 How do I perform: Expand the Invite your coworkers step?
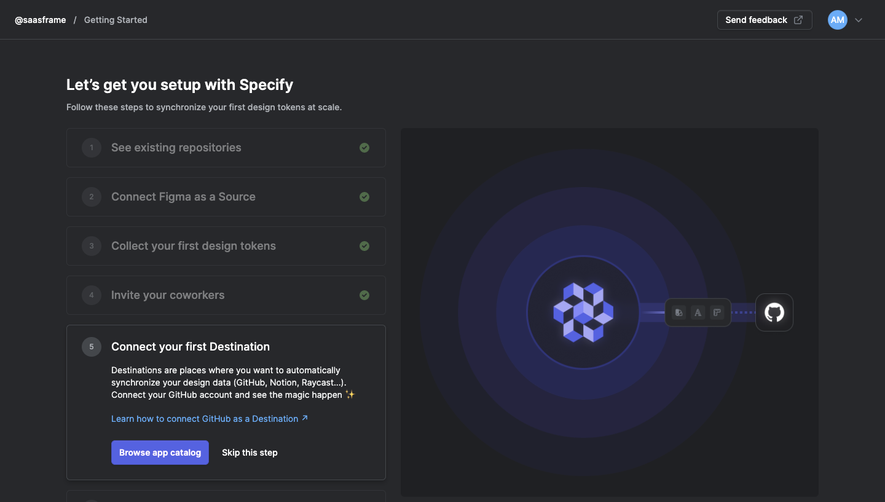226,295
